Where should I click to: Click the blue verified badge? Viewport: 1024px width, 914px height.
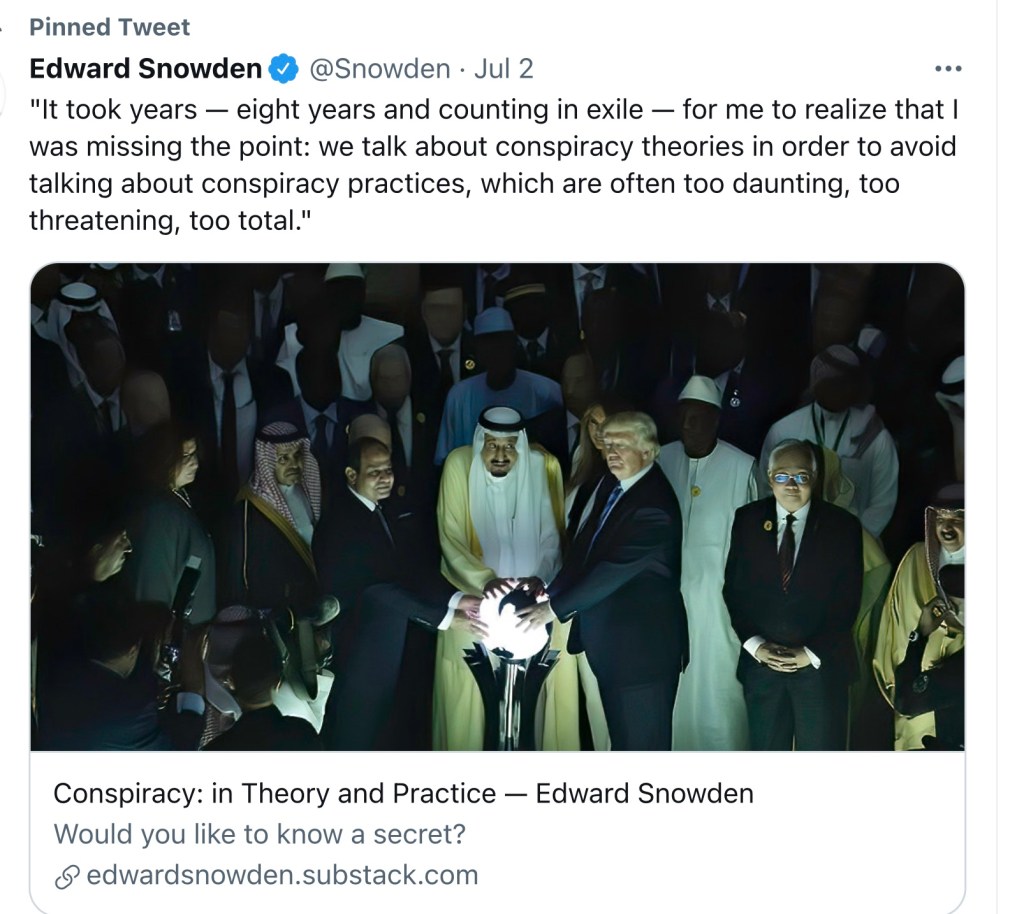click(x=283, y=69)
